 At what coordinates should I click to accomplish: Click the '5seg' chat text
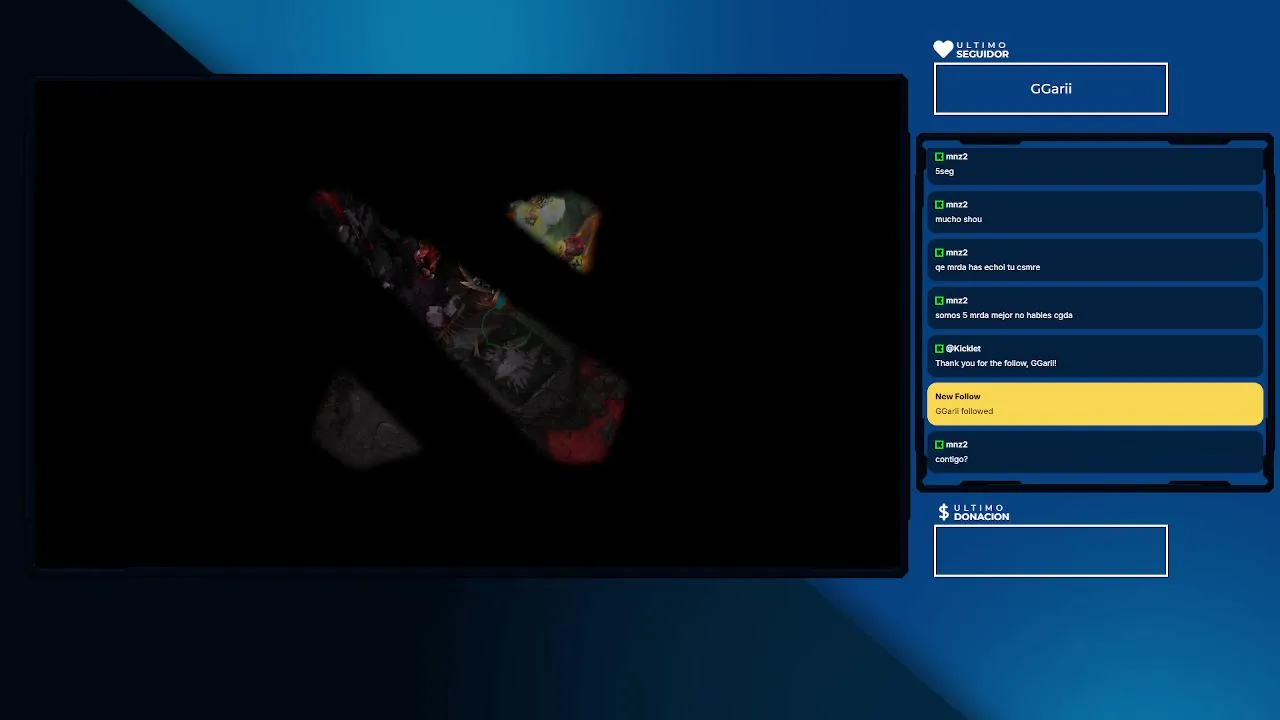[x=944, y=171]
